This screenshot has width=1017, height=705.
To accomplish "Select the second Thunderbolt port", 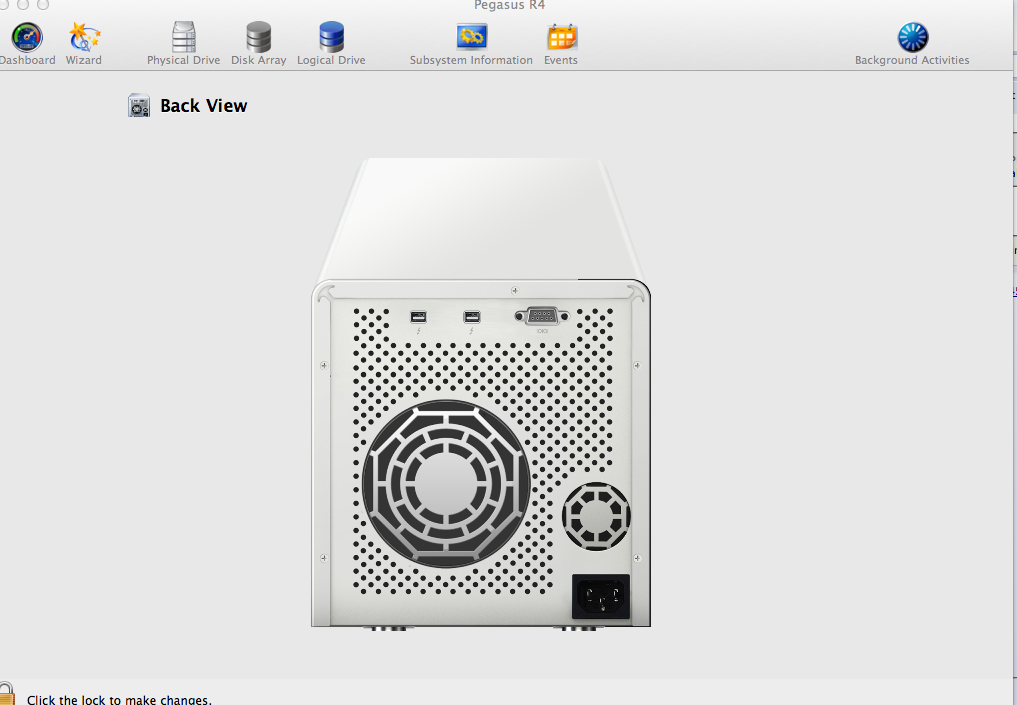I will 472,317.
